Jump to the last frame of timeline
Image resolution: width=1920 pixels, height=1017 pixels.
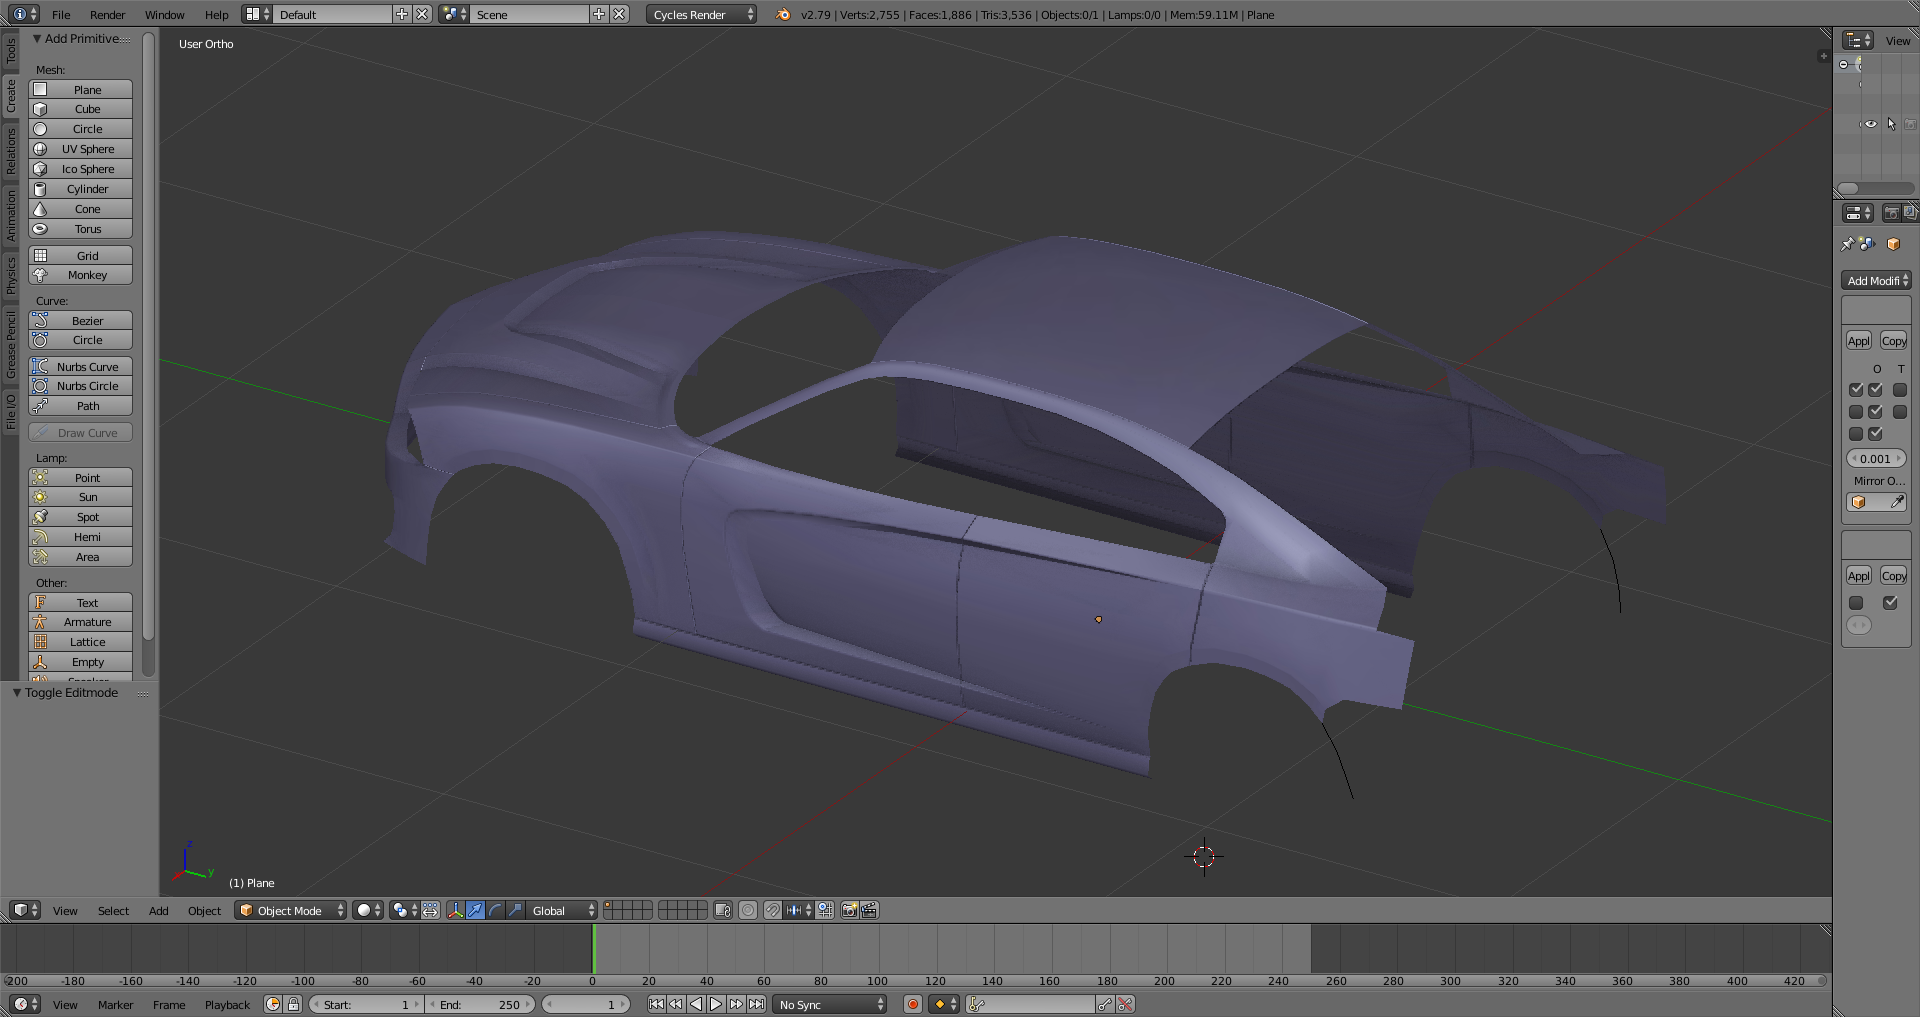[x=757, y=1004]
